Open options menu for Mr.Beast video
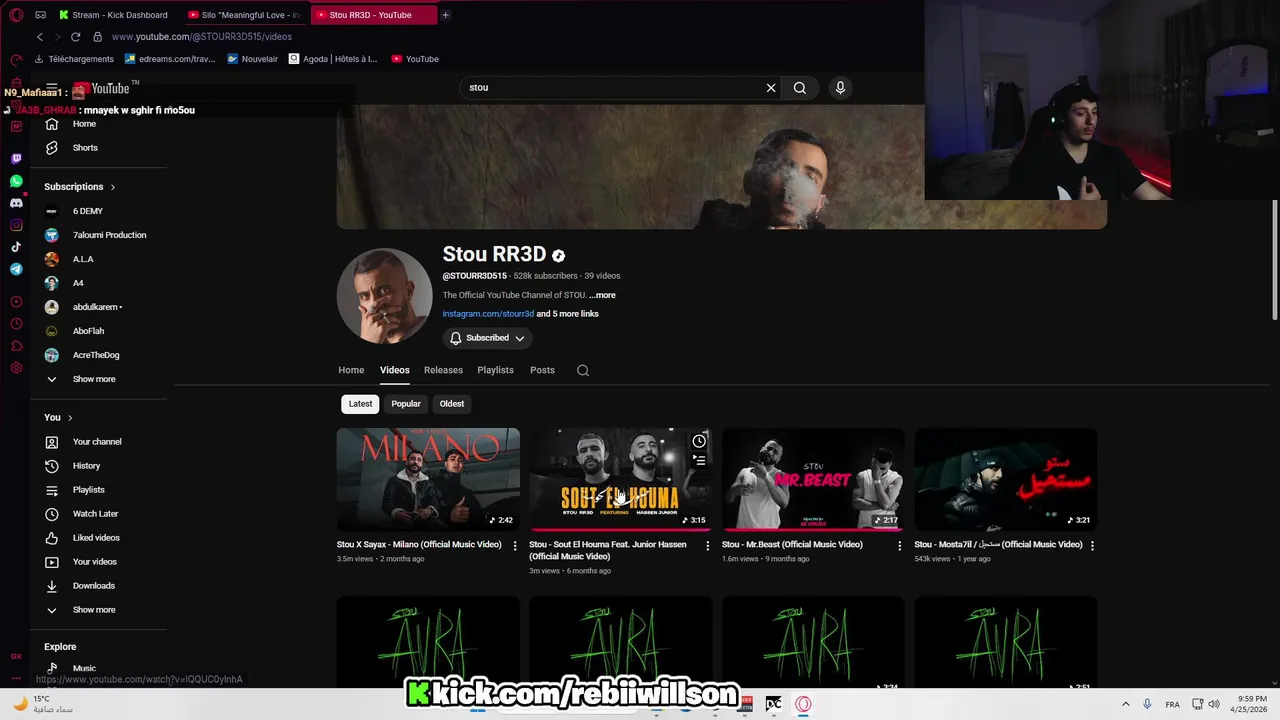This screenshot has width=1280, height=720. (x=899, y=546)
